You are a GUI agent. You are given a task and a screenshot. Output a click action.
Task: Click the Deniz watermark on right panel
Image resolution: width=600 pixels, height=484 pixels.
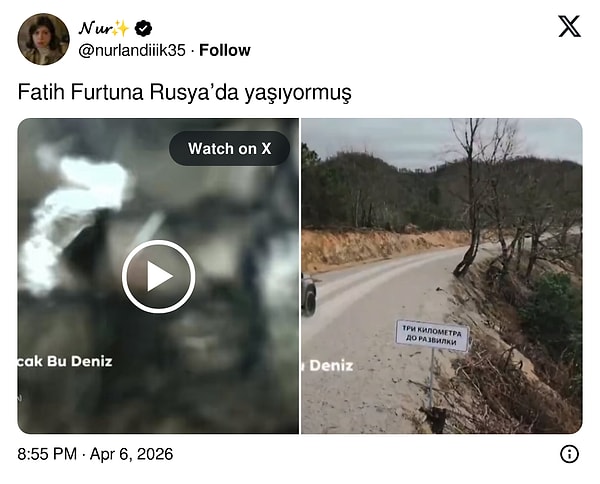(328, 366)
